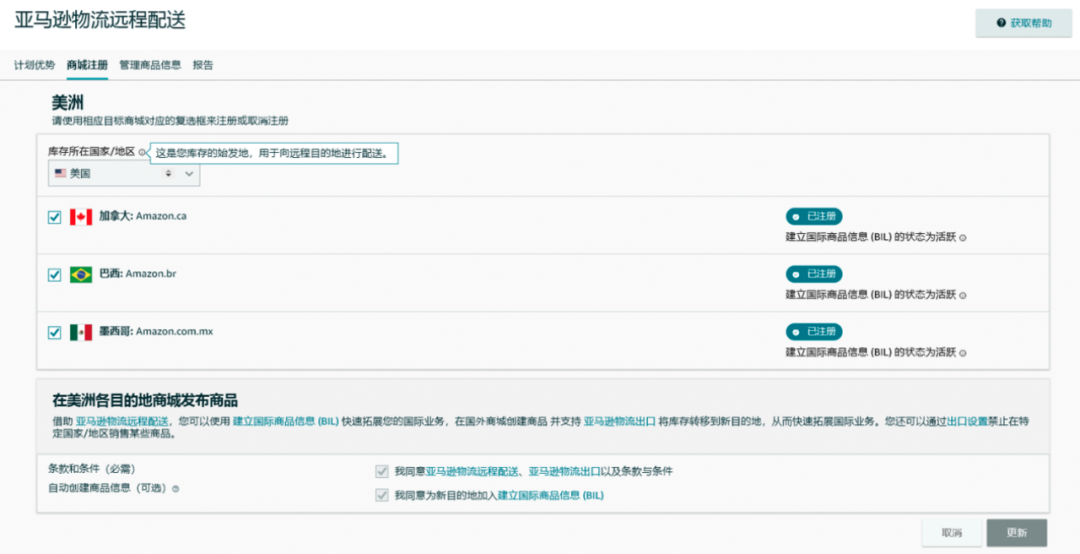Click the Canada flag icon
The height and width of the screenshot is (554, 1080).
pyautogui.click(x=81, y=217)
